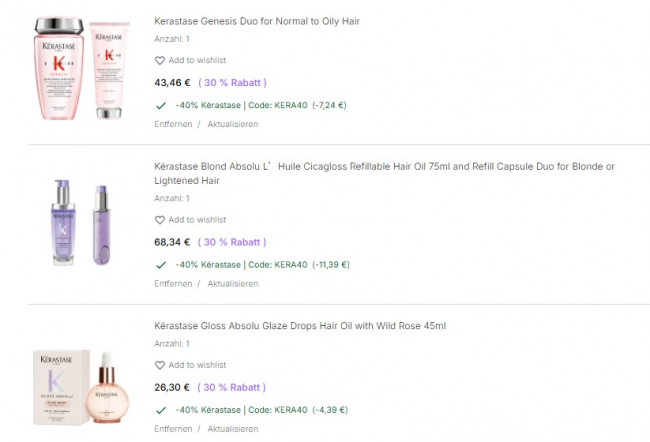The image size is (650, 442).
Task: Click green checkmark beside Genesis Duo KERA40 code
Action: click(x=161, y=105)
